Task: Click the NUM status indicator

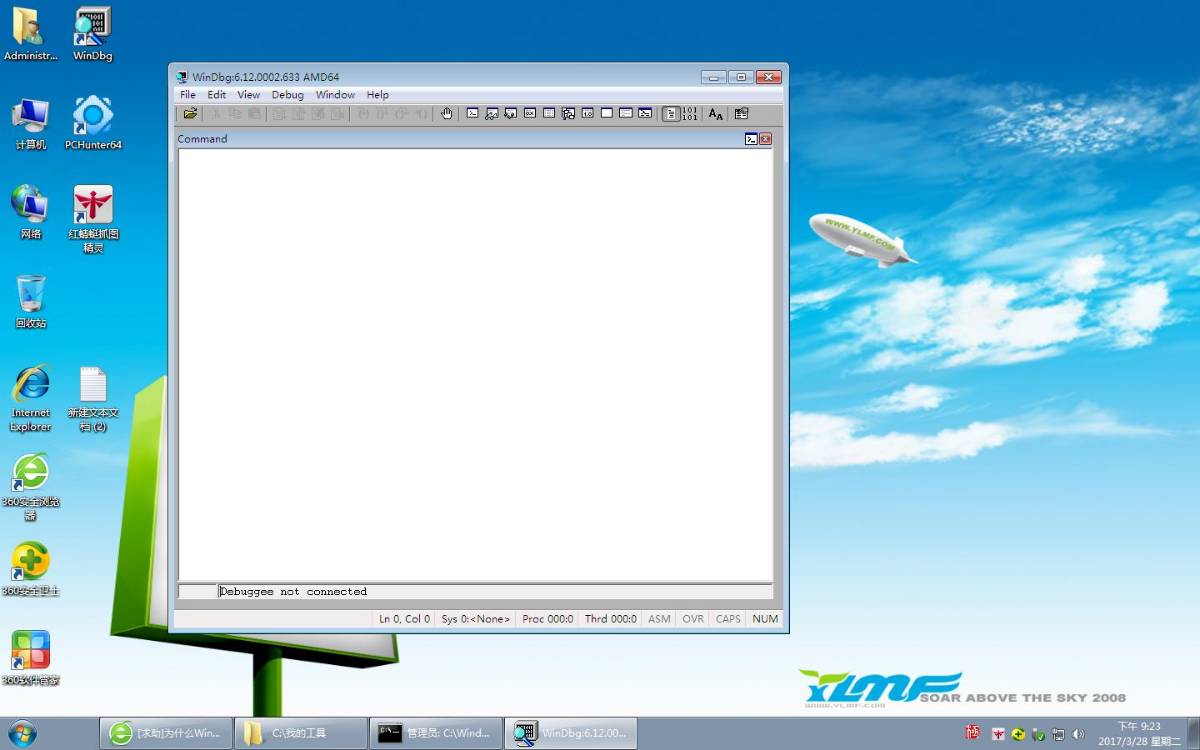Action: click(765, 619)
